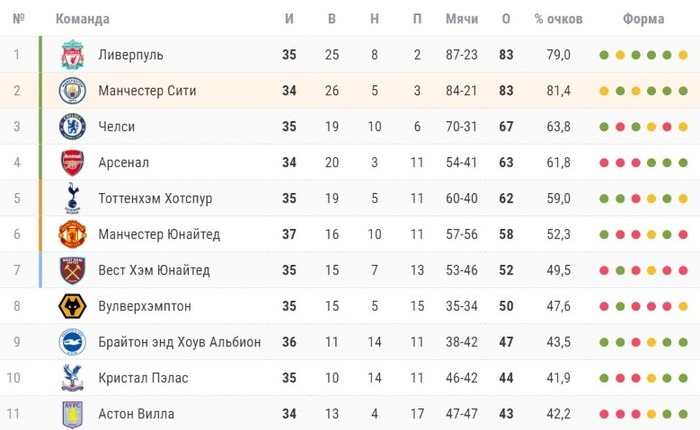Click the Tottenham Hotspur cockerel logo
Image resolution: width=700 pixels, height=430 pixels.
coord(72,198)
